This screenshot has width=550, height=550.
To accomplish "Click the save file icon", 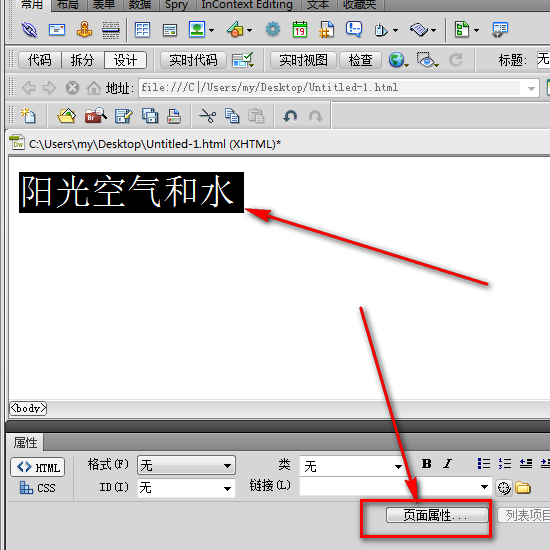I will pyautogui.click(x=123, y=116).
